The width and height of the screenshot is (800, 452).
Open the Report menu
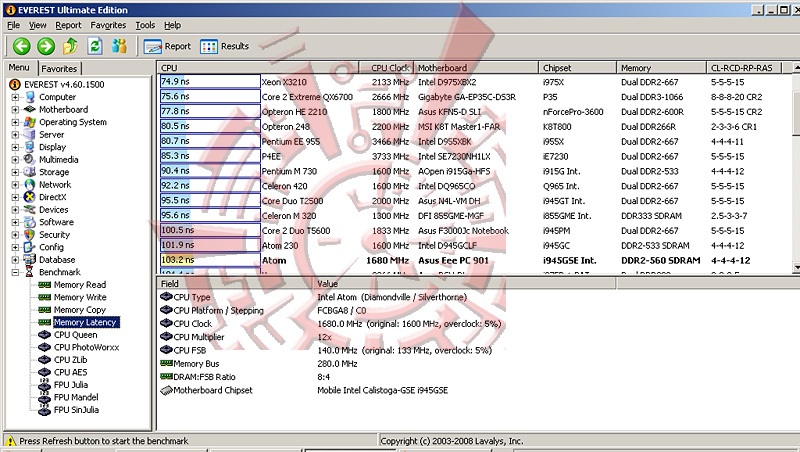(68, 25)
